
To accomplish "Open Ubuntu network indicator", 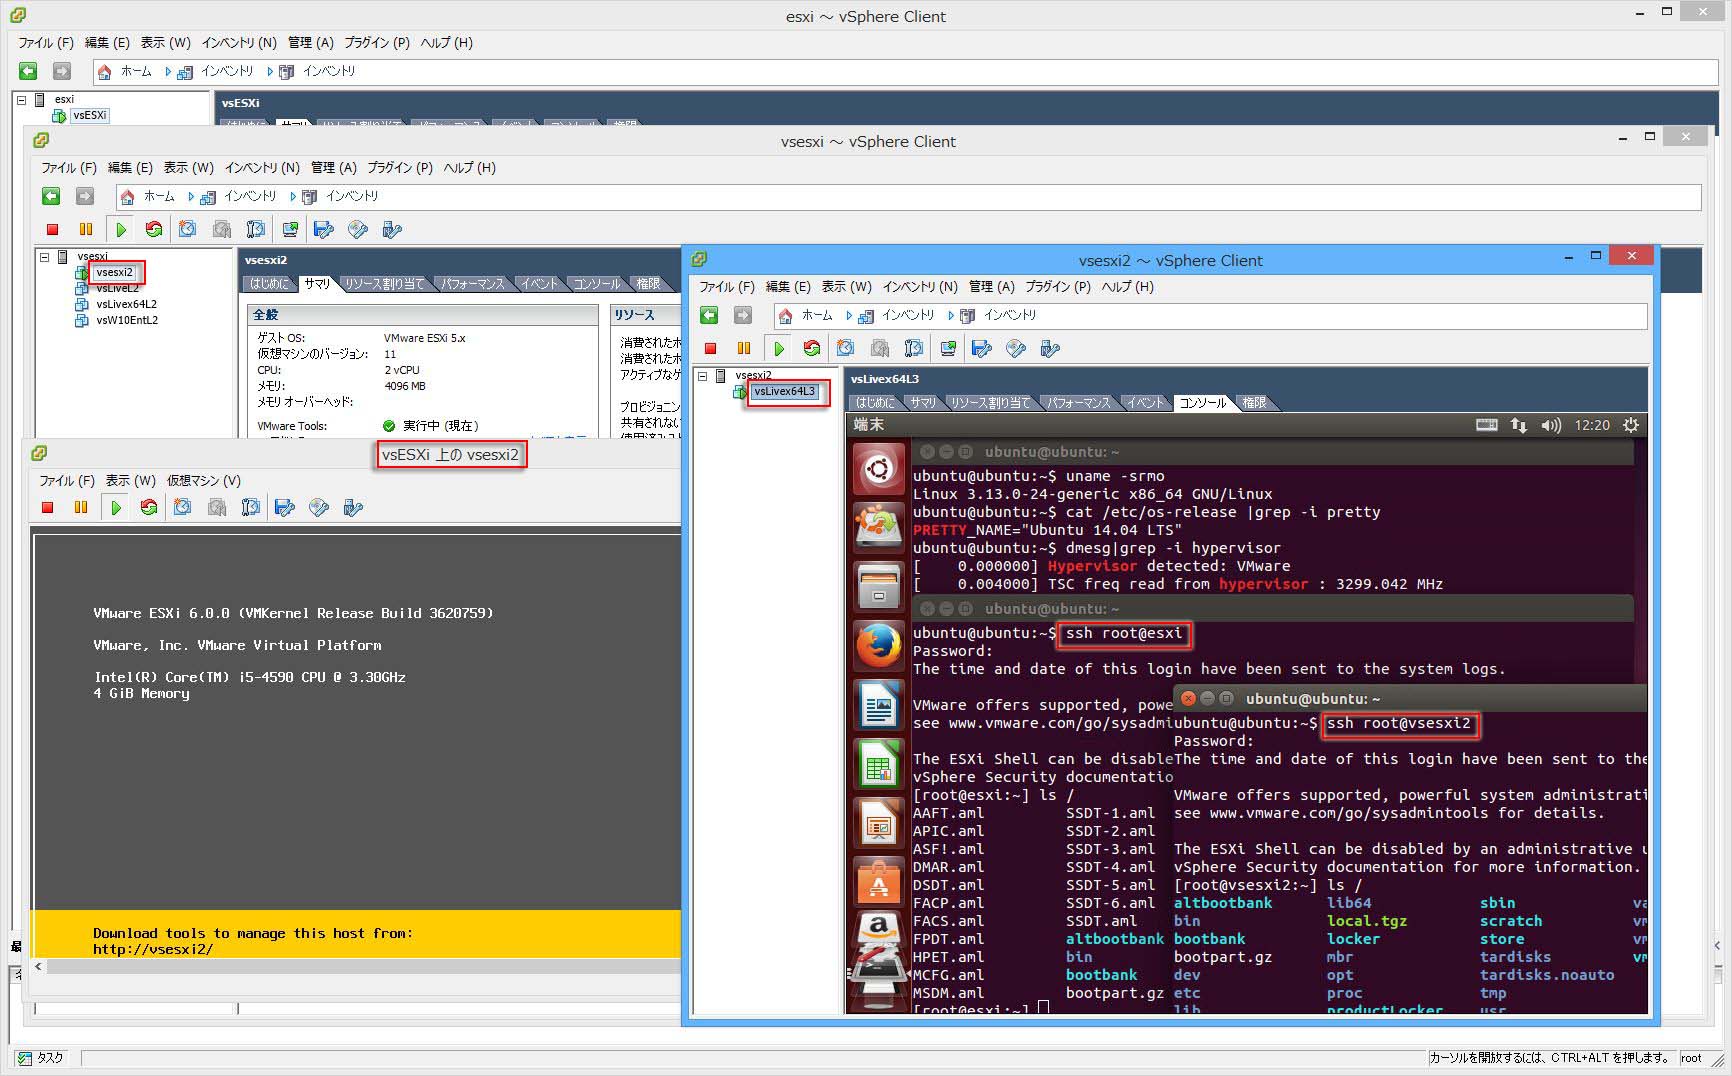I will [x=1518, y=425].
